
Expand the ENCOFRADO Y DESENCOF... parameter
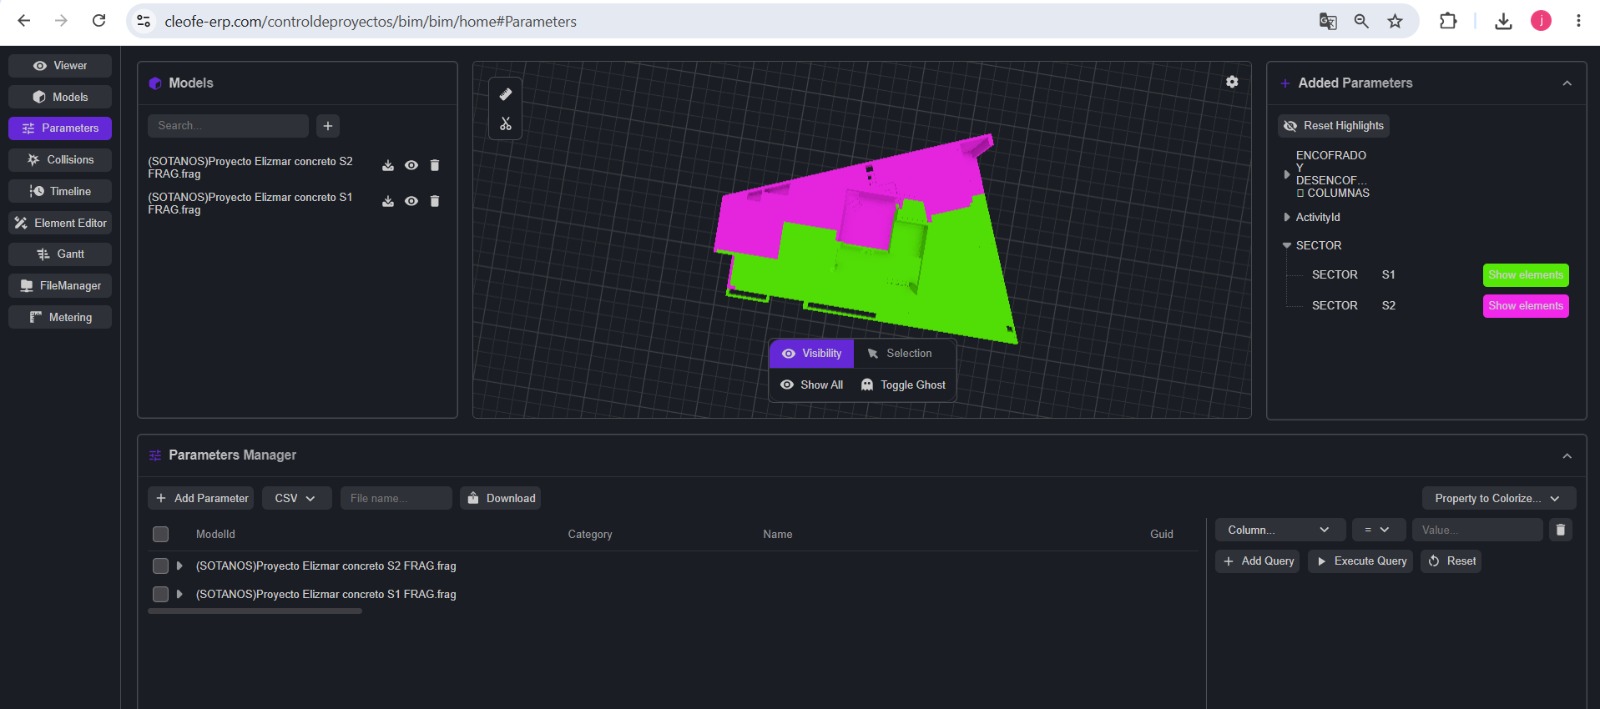pos(1287,174)
